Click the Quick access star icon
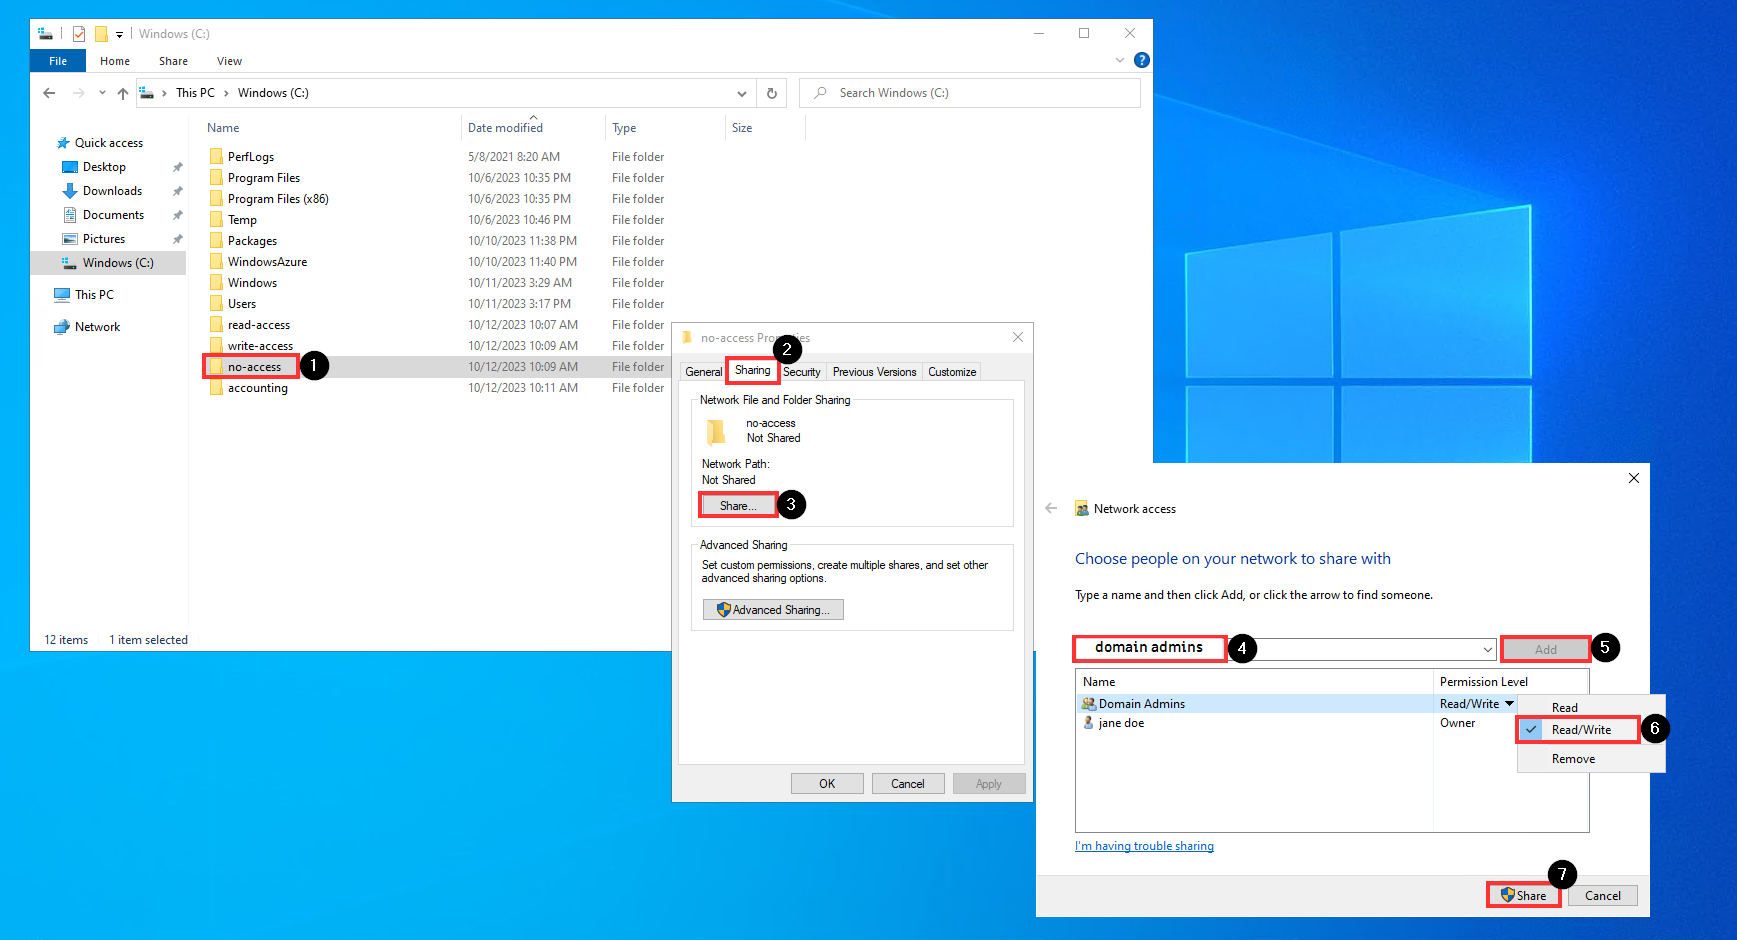 pos(63,143)
